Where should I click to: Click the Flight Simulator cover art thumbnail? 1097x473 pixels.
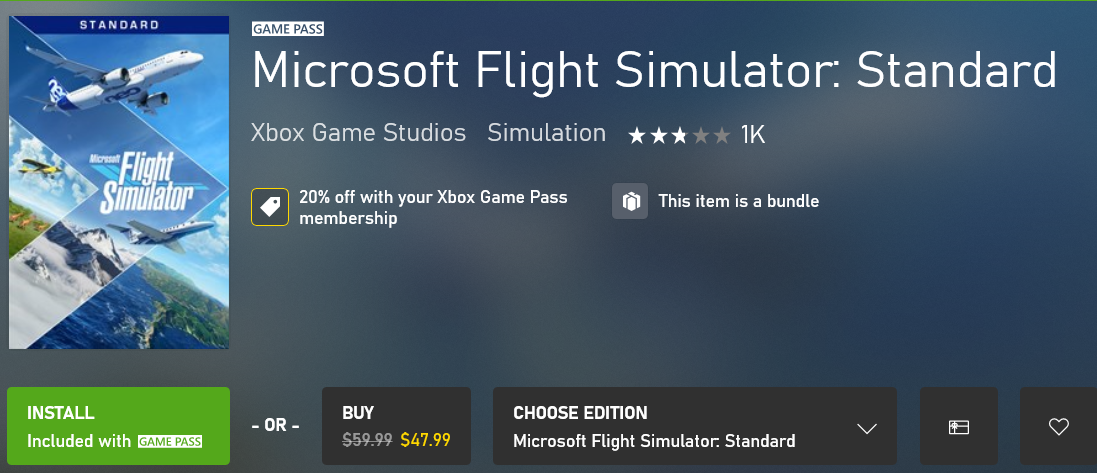pos(119,182)
